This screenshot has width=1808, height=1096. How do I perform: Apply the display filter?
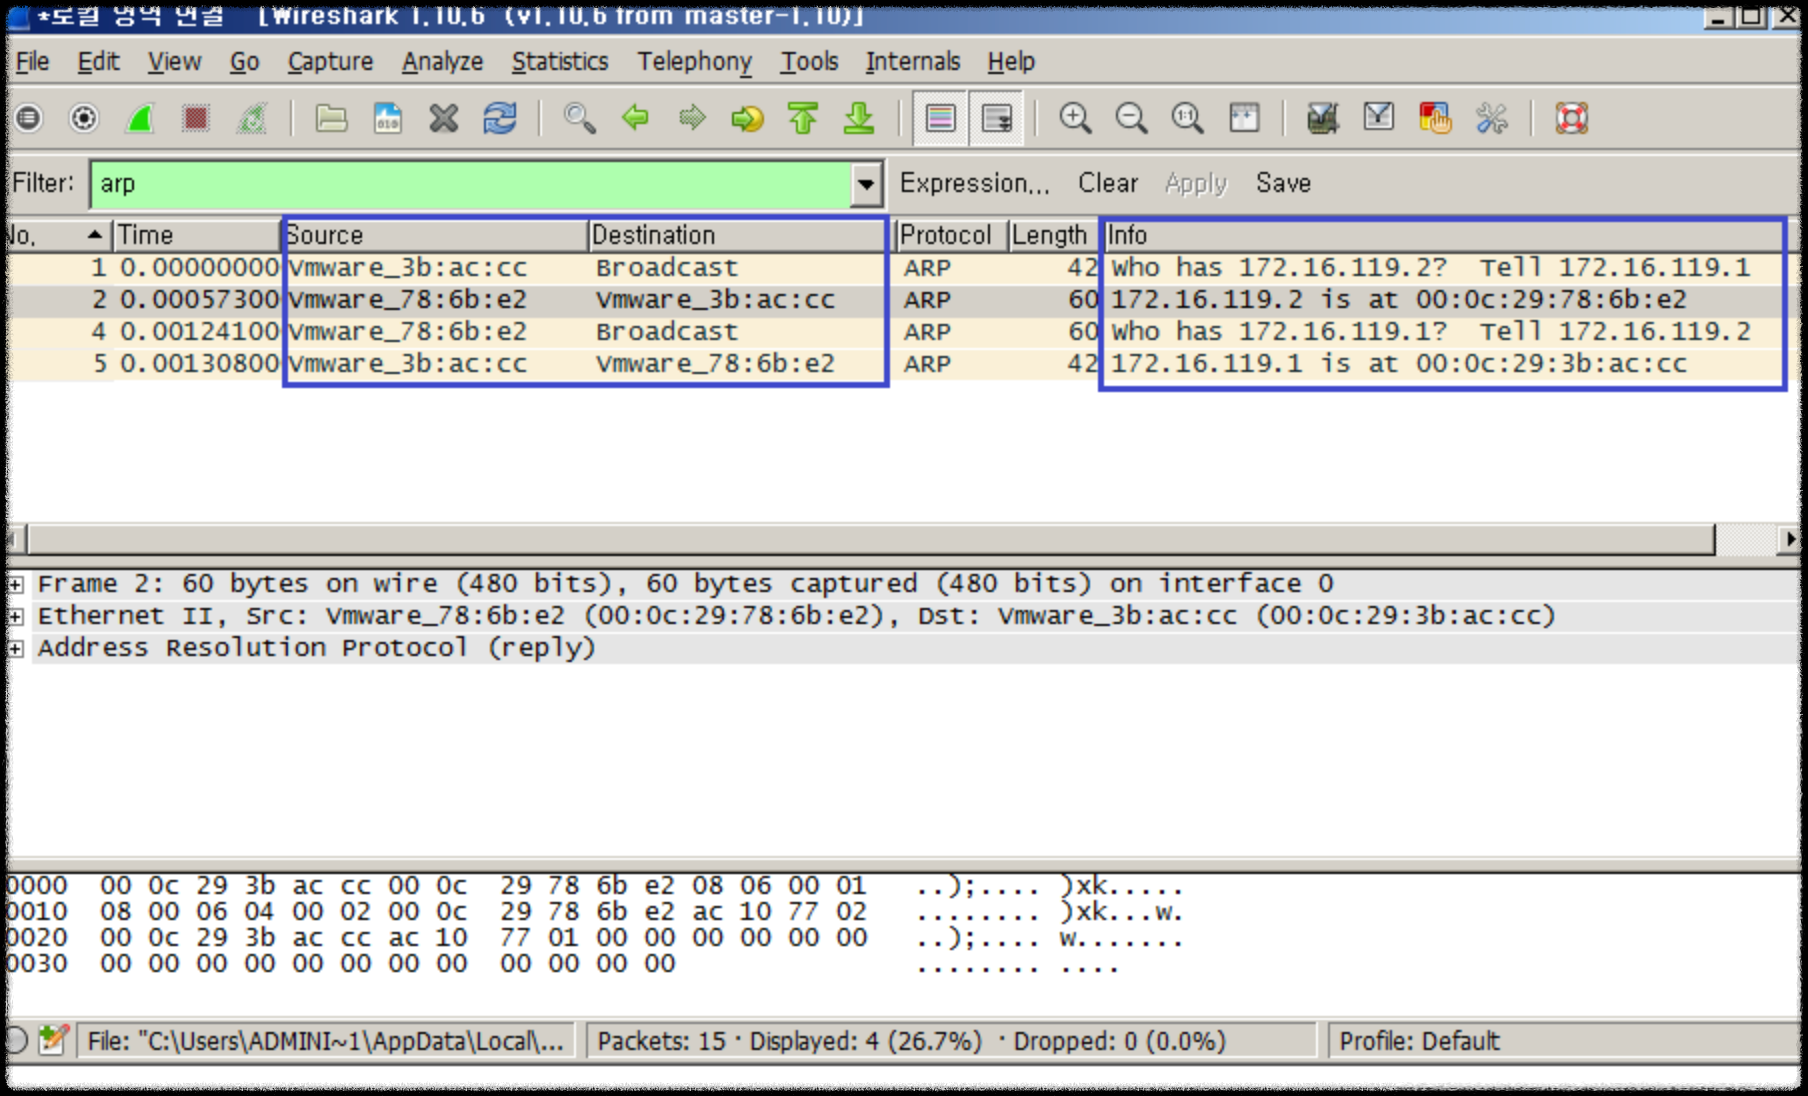(1195, 184)
